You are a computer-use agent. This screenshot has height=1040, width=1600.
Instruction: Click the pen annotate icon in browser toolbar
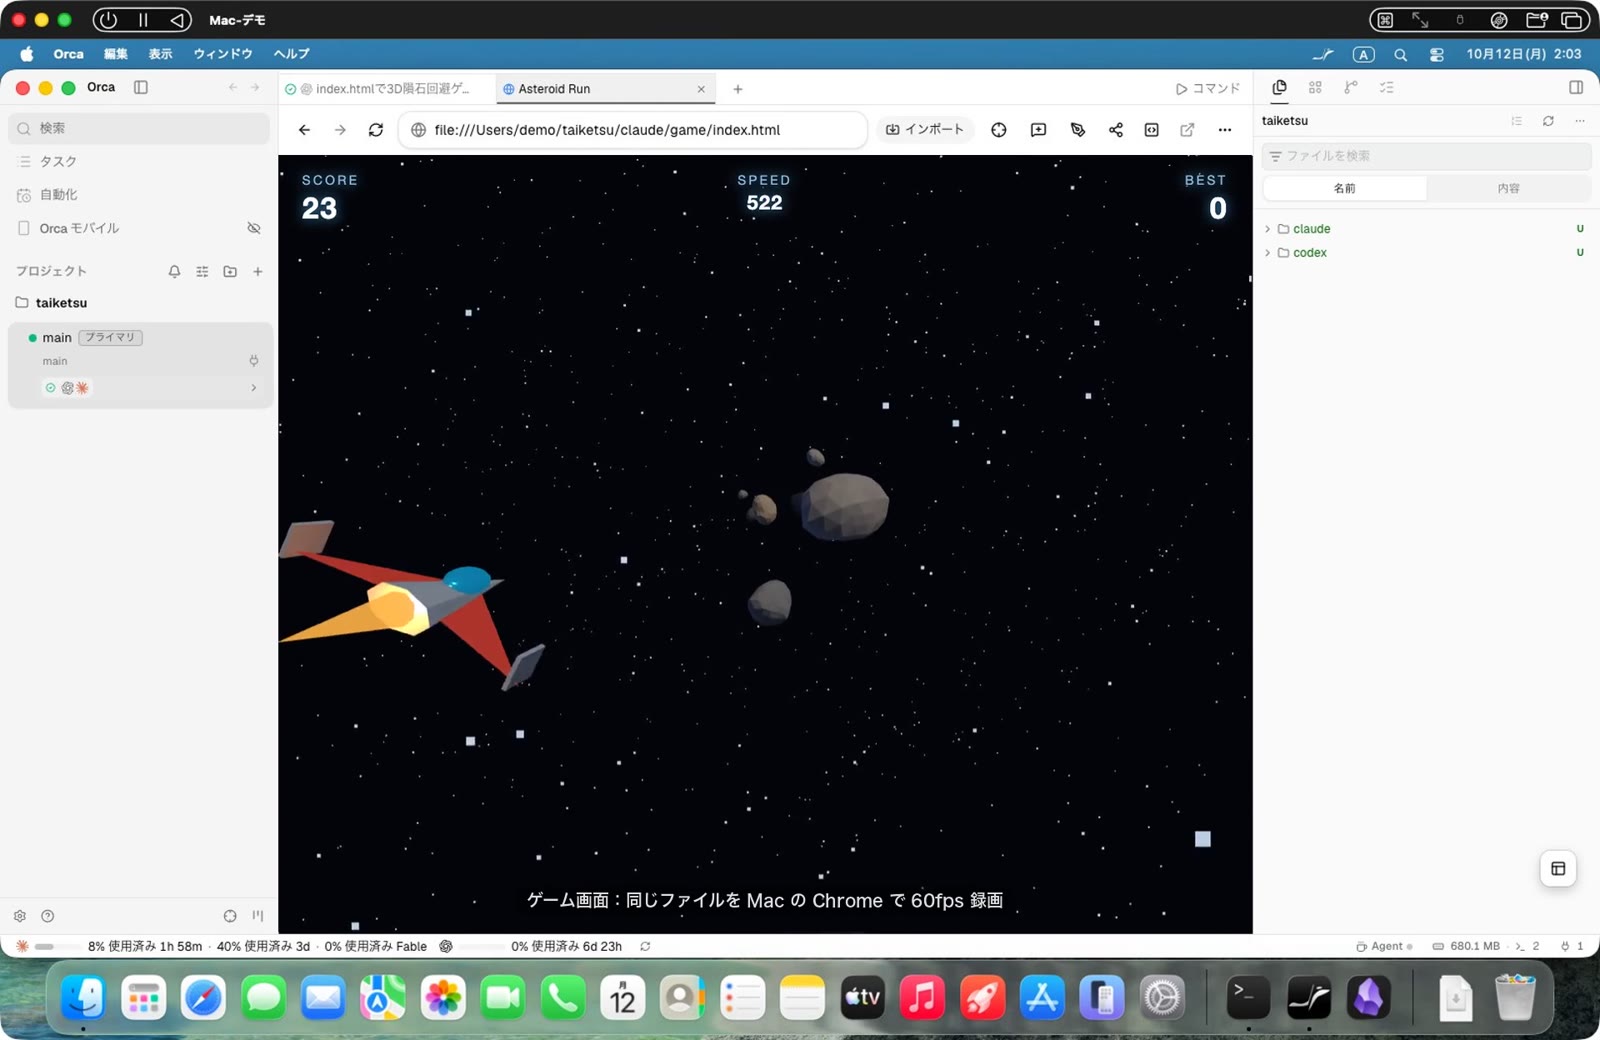click(x=1078, y=130)
